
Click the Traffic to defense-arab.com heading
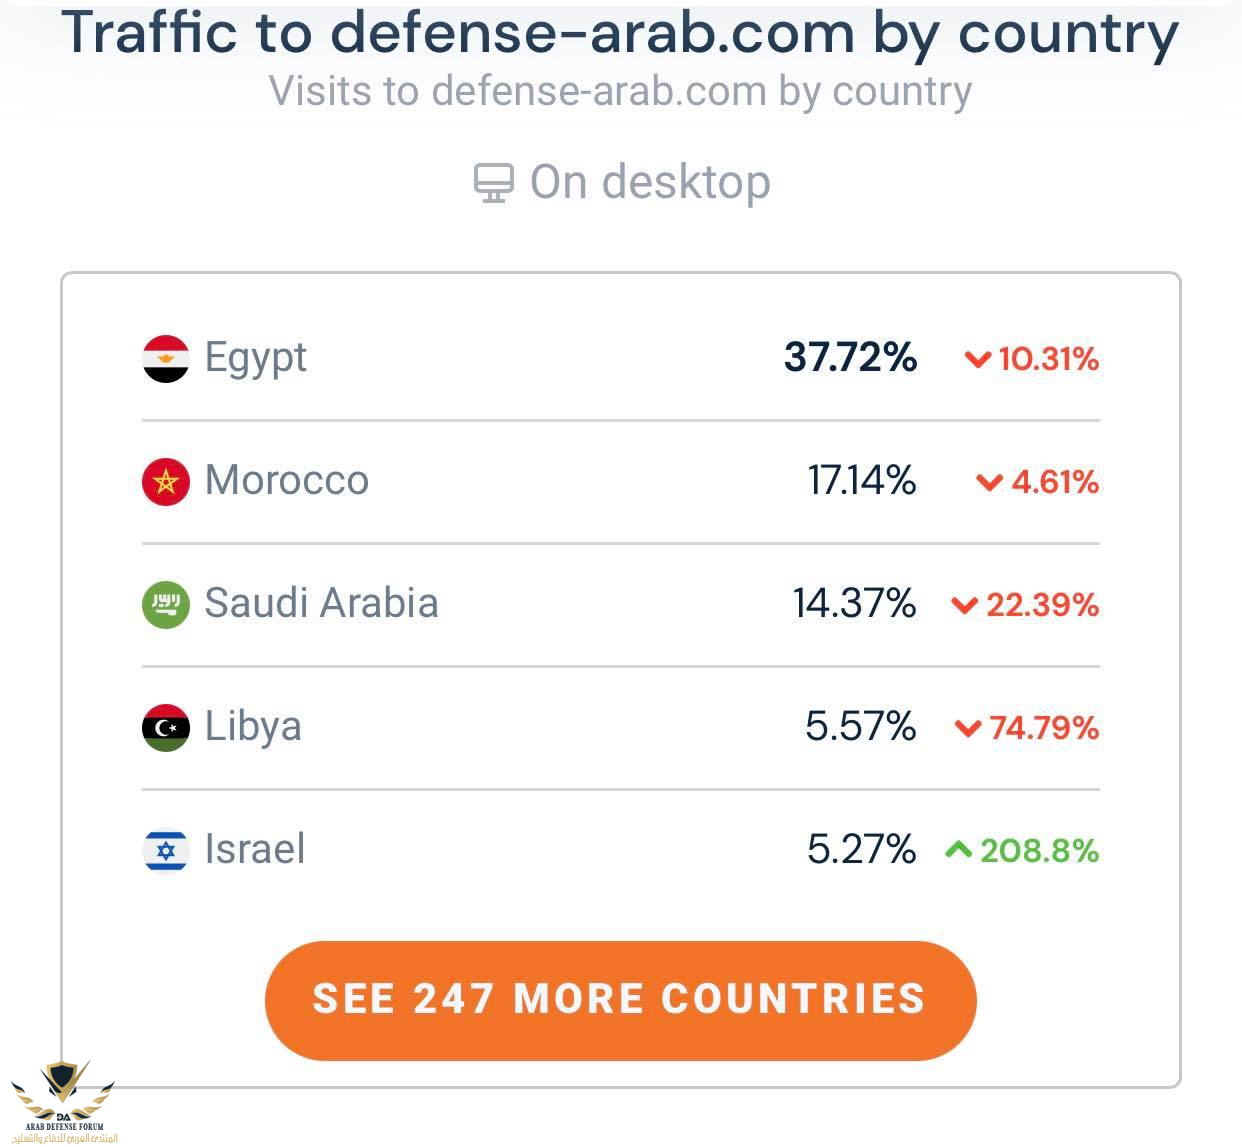[x=620, y=33]
